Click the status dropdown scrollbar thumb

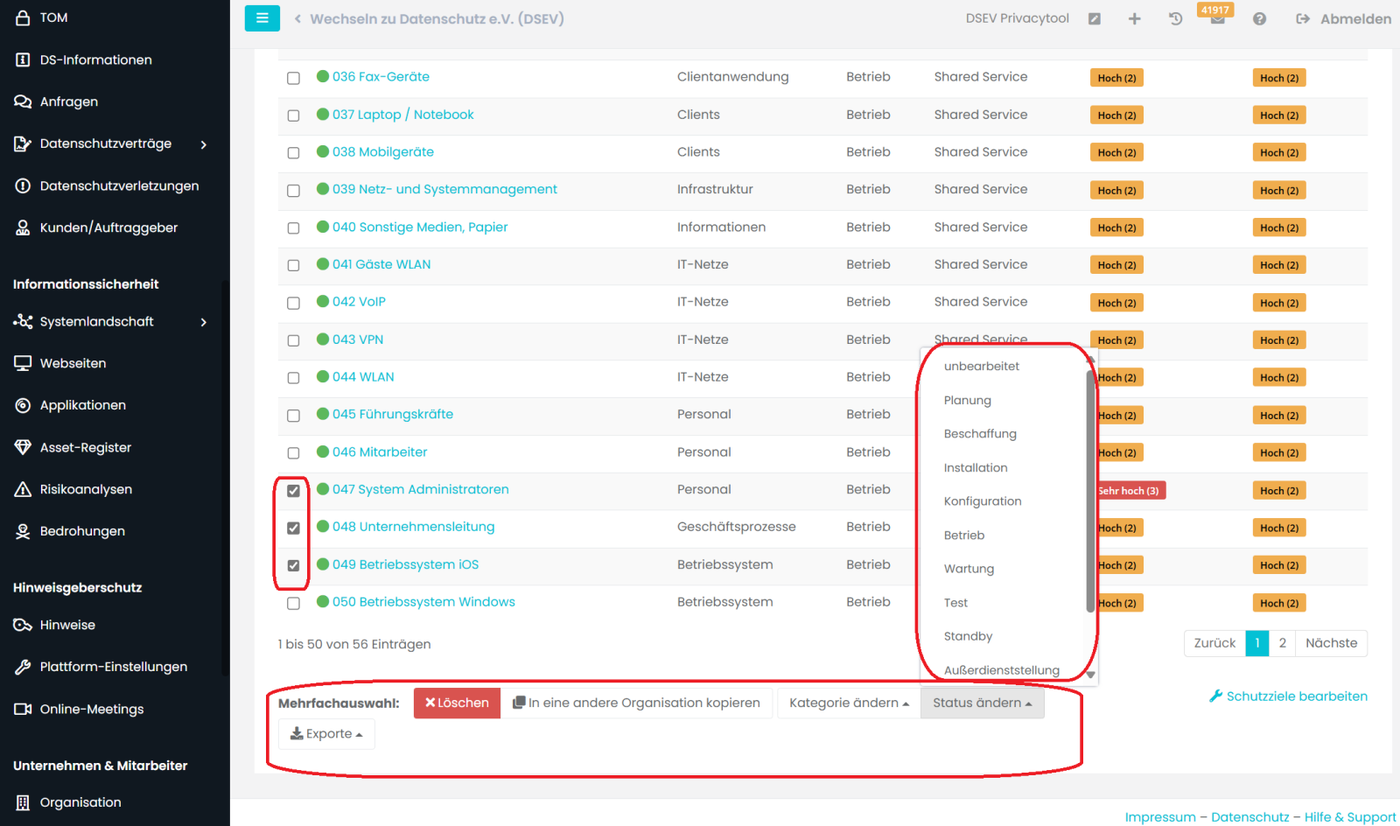tap(1090, 490)
